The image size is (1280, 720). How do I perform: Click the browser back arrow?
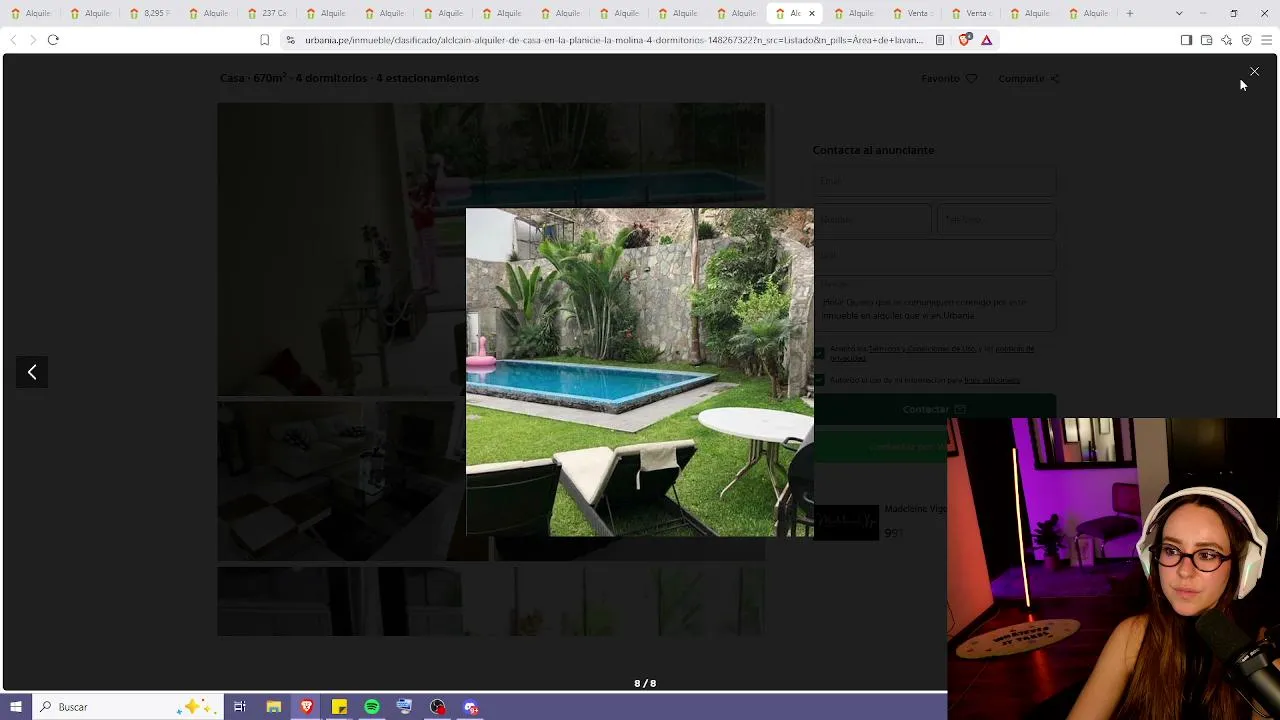pyautogui.click(x=13, y=40)
